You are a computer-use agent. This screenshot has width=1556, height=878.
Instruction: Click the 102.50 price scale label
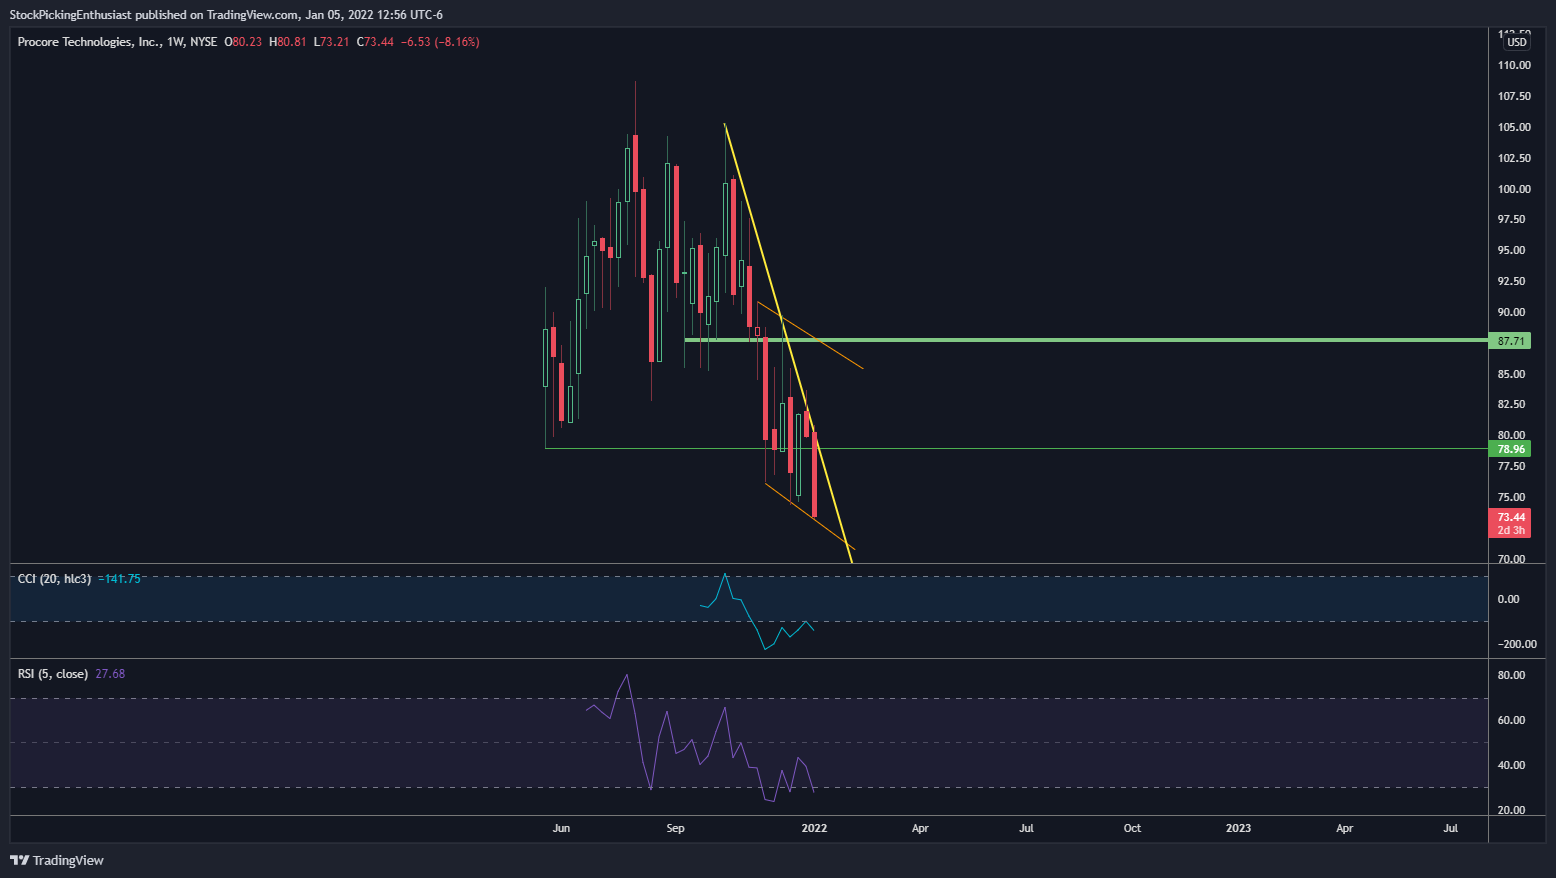1514,158
